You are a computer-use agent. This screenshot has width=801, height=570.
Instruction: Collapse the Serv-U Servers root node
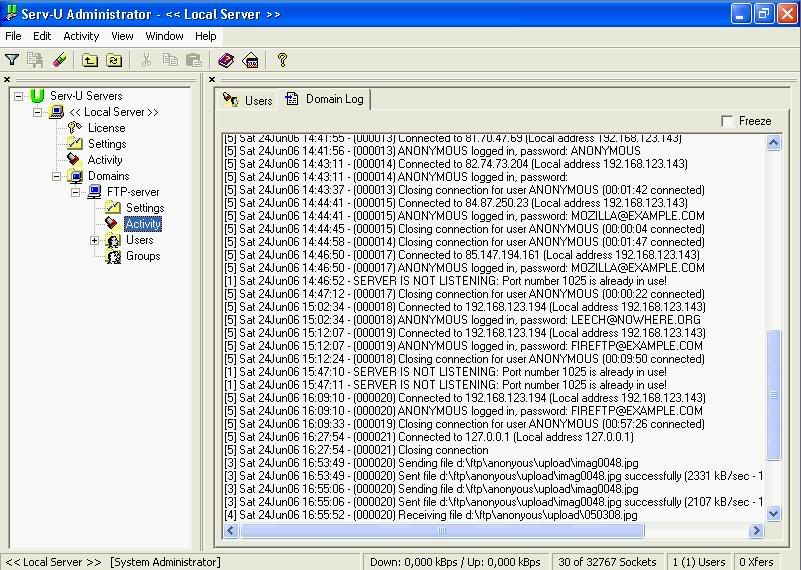tap(20, 96)
